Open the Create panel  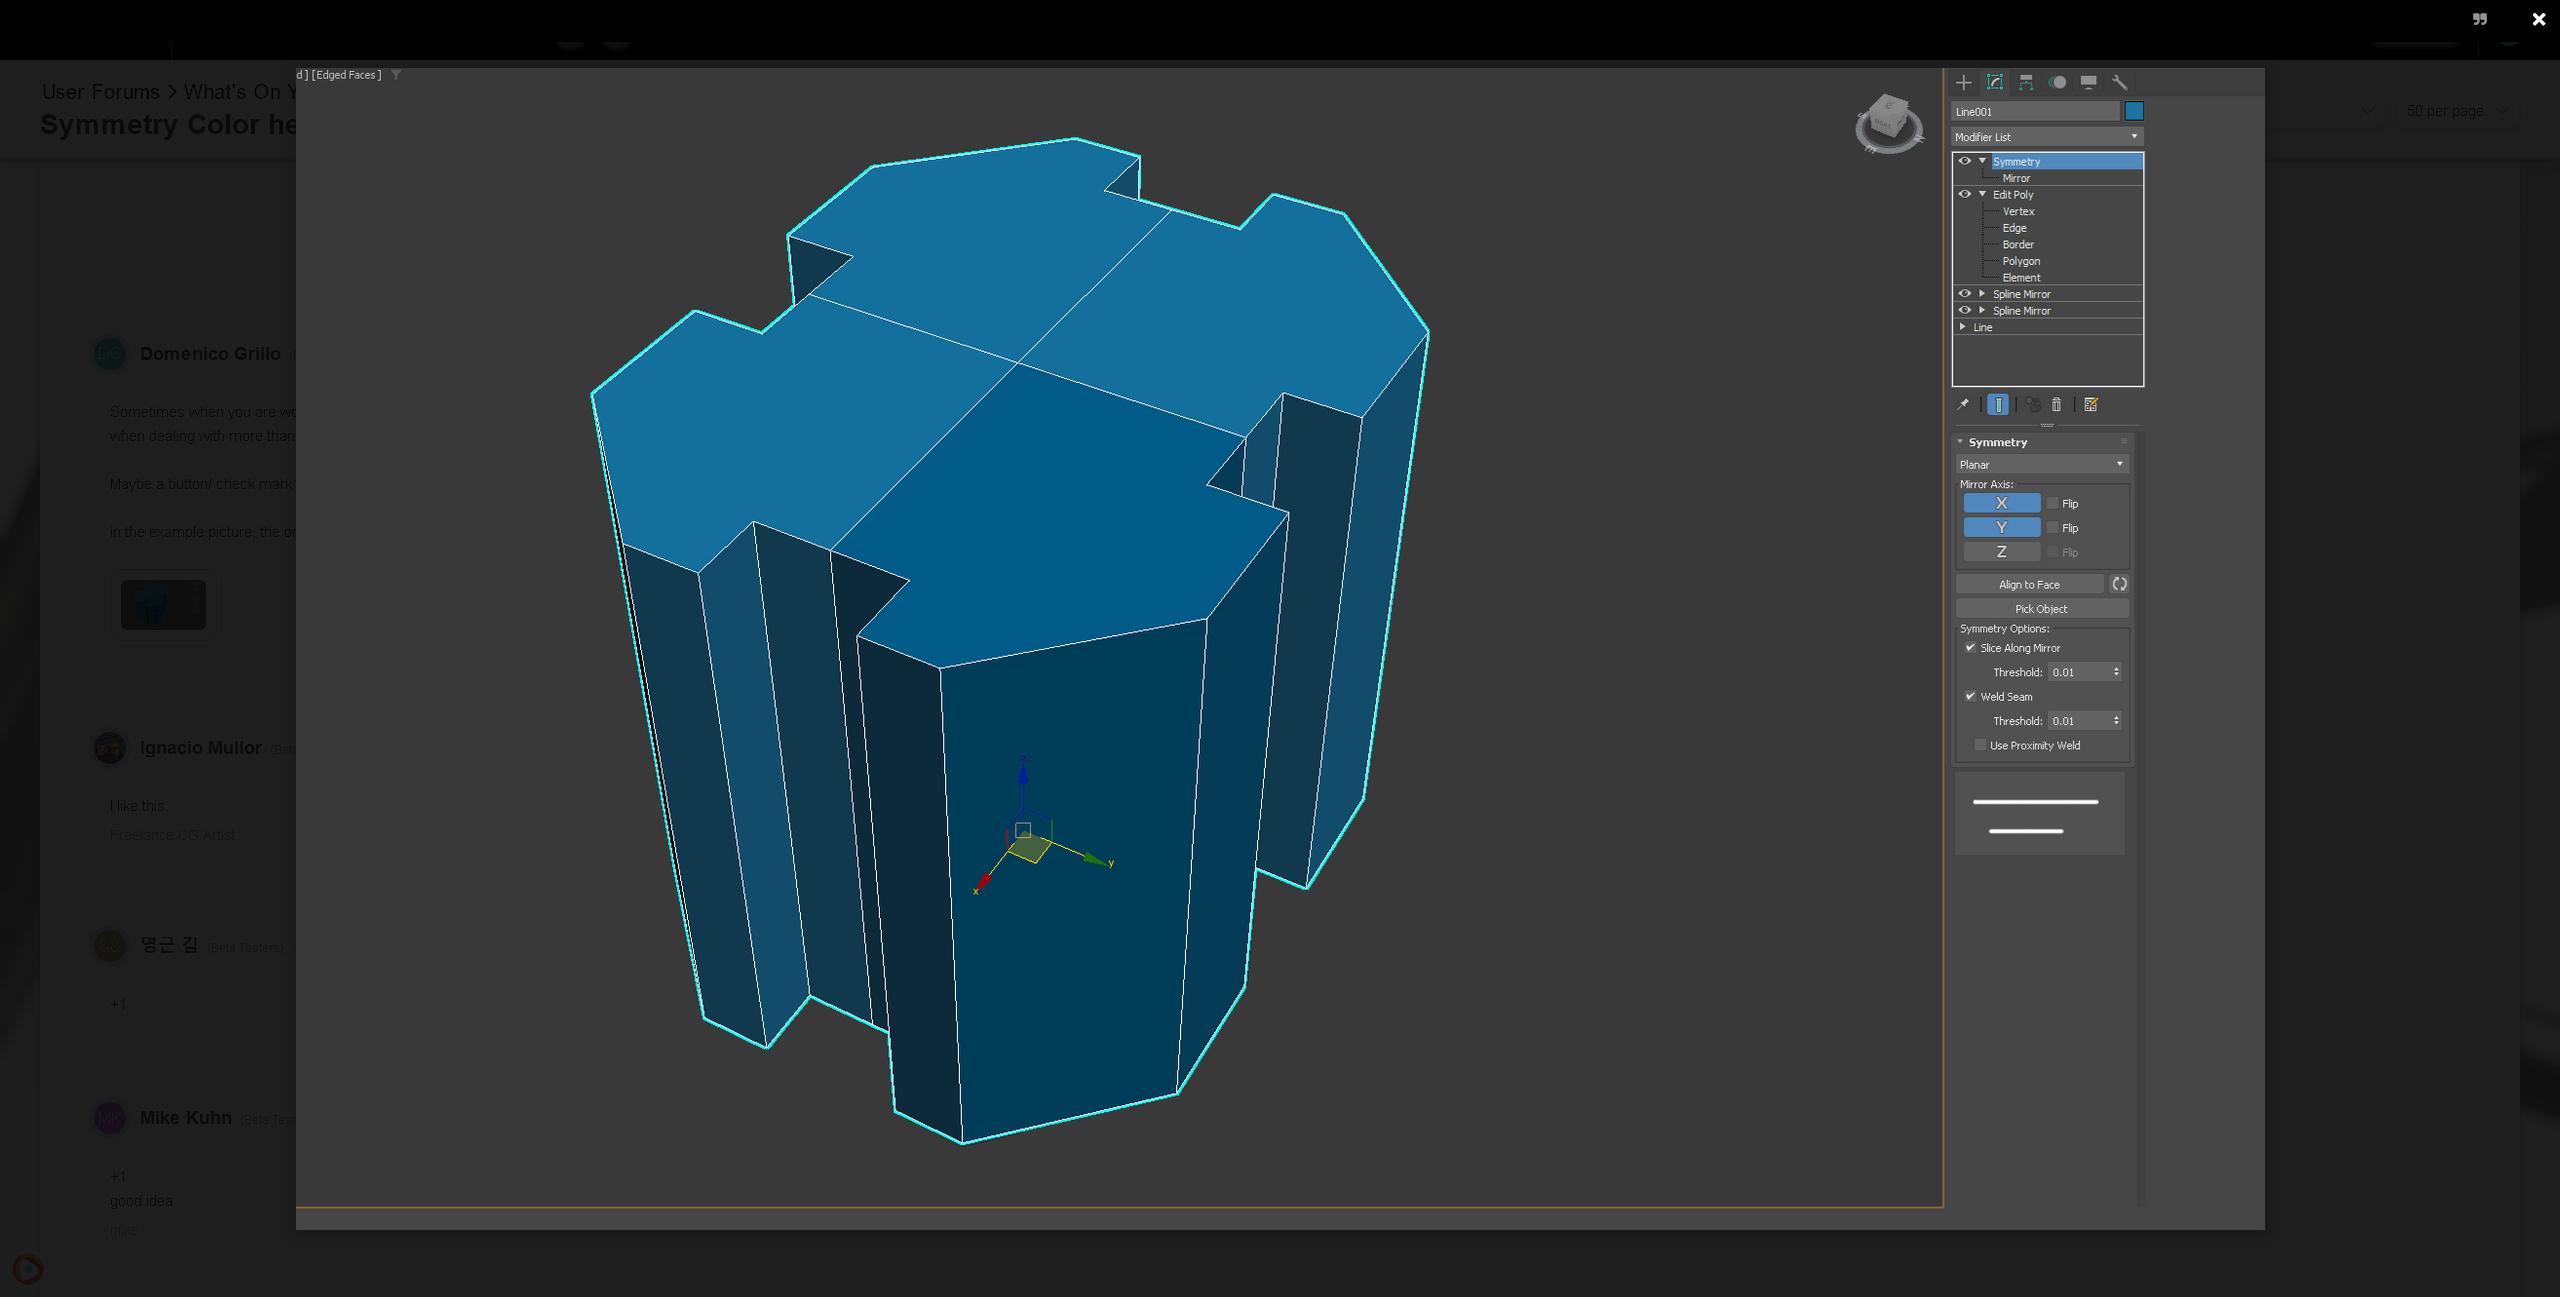[x=1962, y=82]
